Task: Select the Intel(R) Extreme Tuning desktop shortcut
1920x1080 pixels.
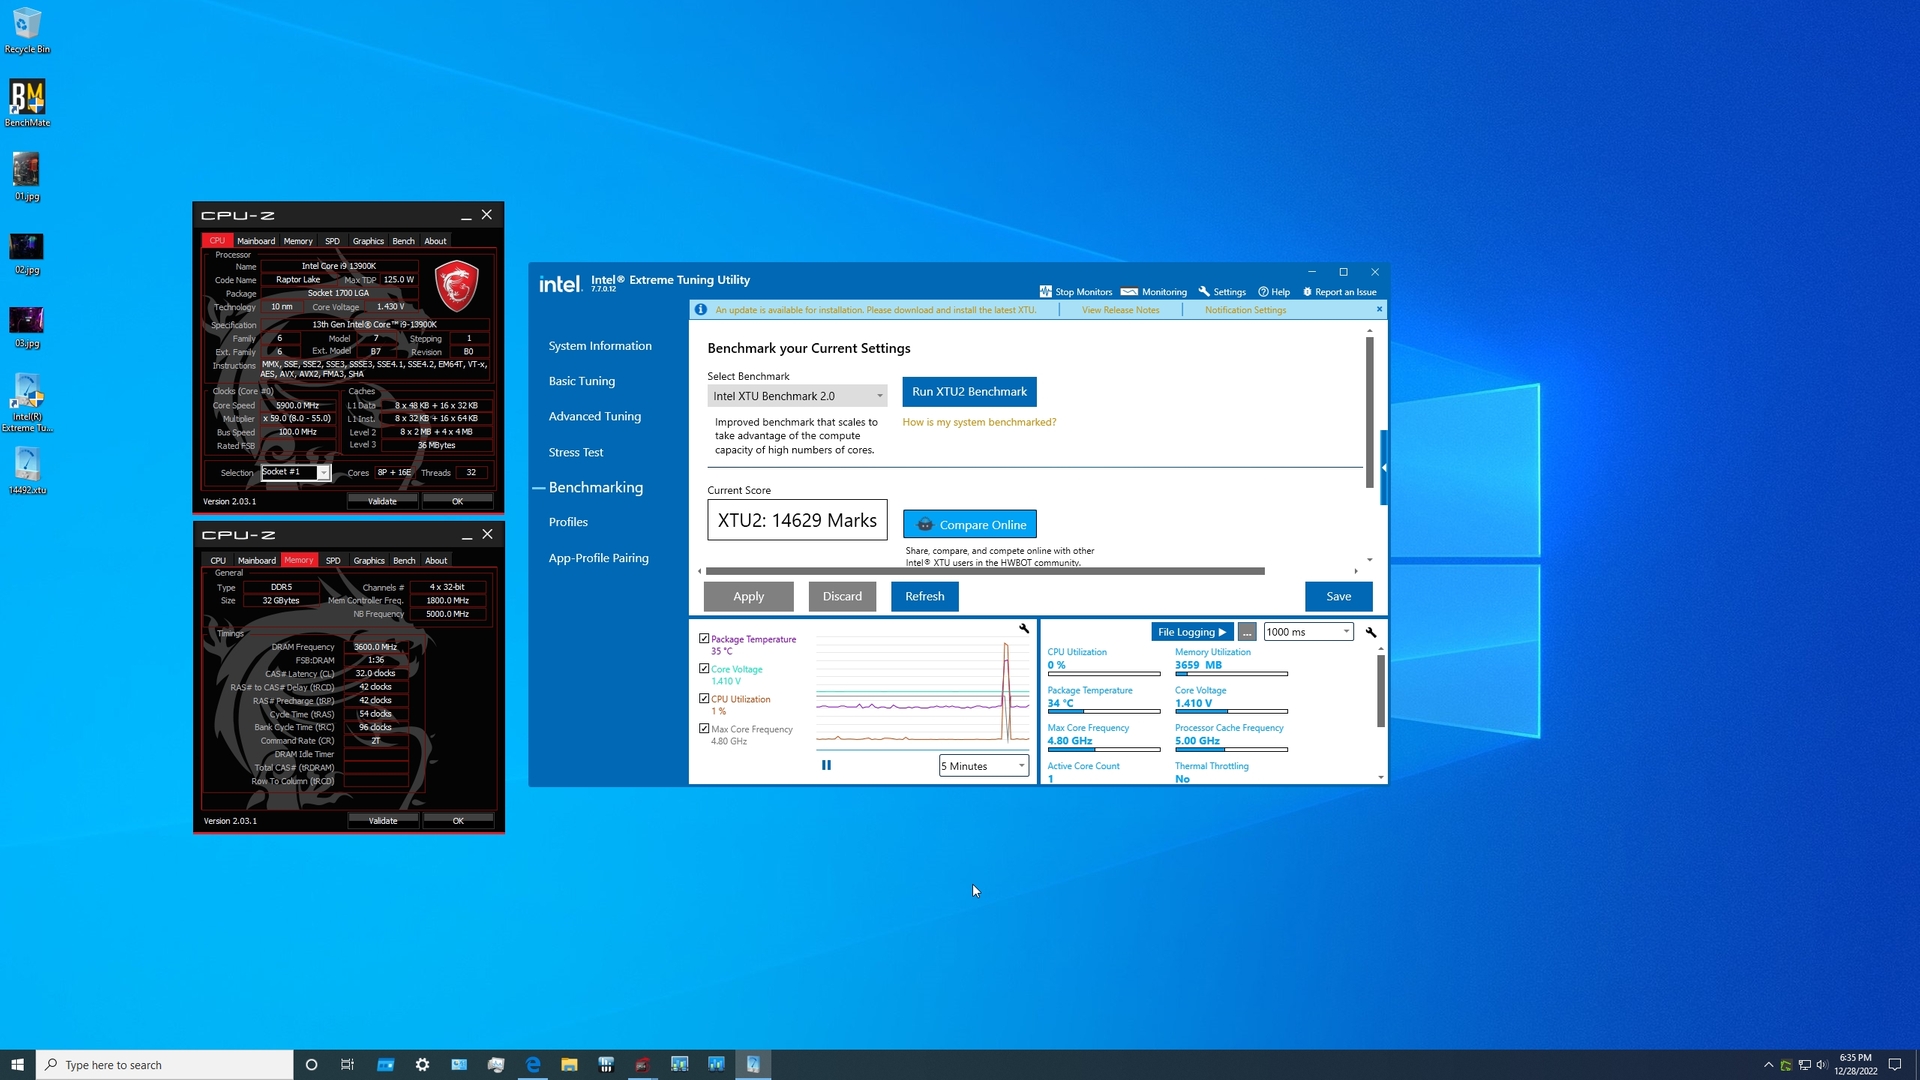Action: pyautogui.click(x=27, y=402)
